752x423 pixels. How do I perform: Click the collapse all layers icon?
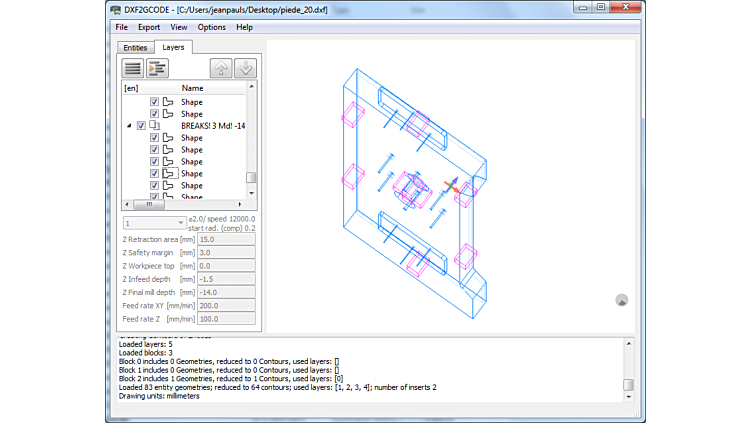133,68
